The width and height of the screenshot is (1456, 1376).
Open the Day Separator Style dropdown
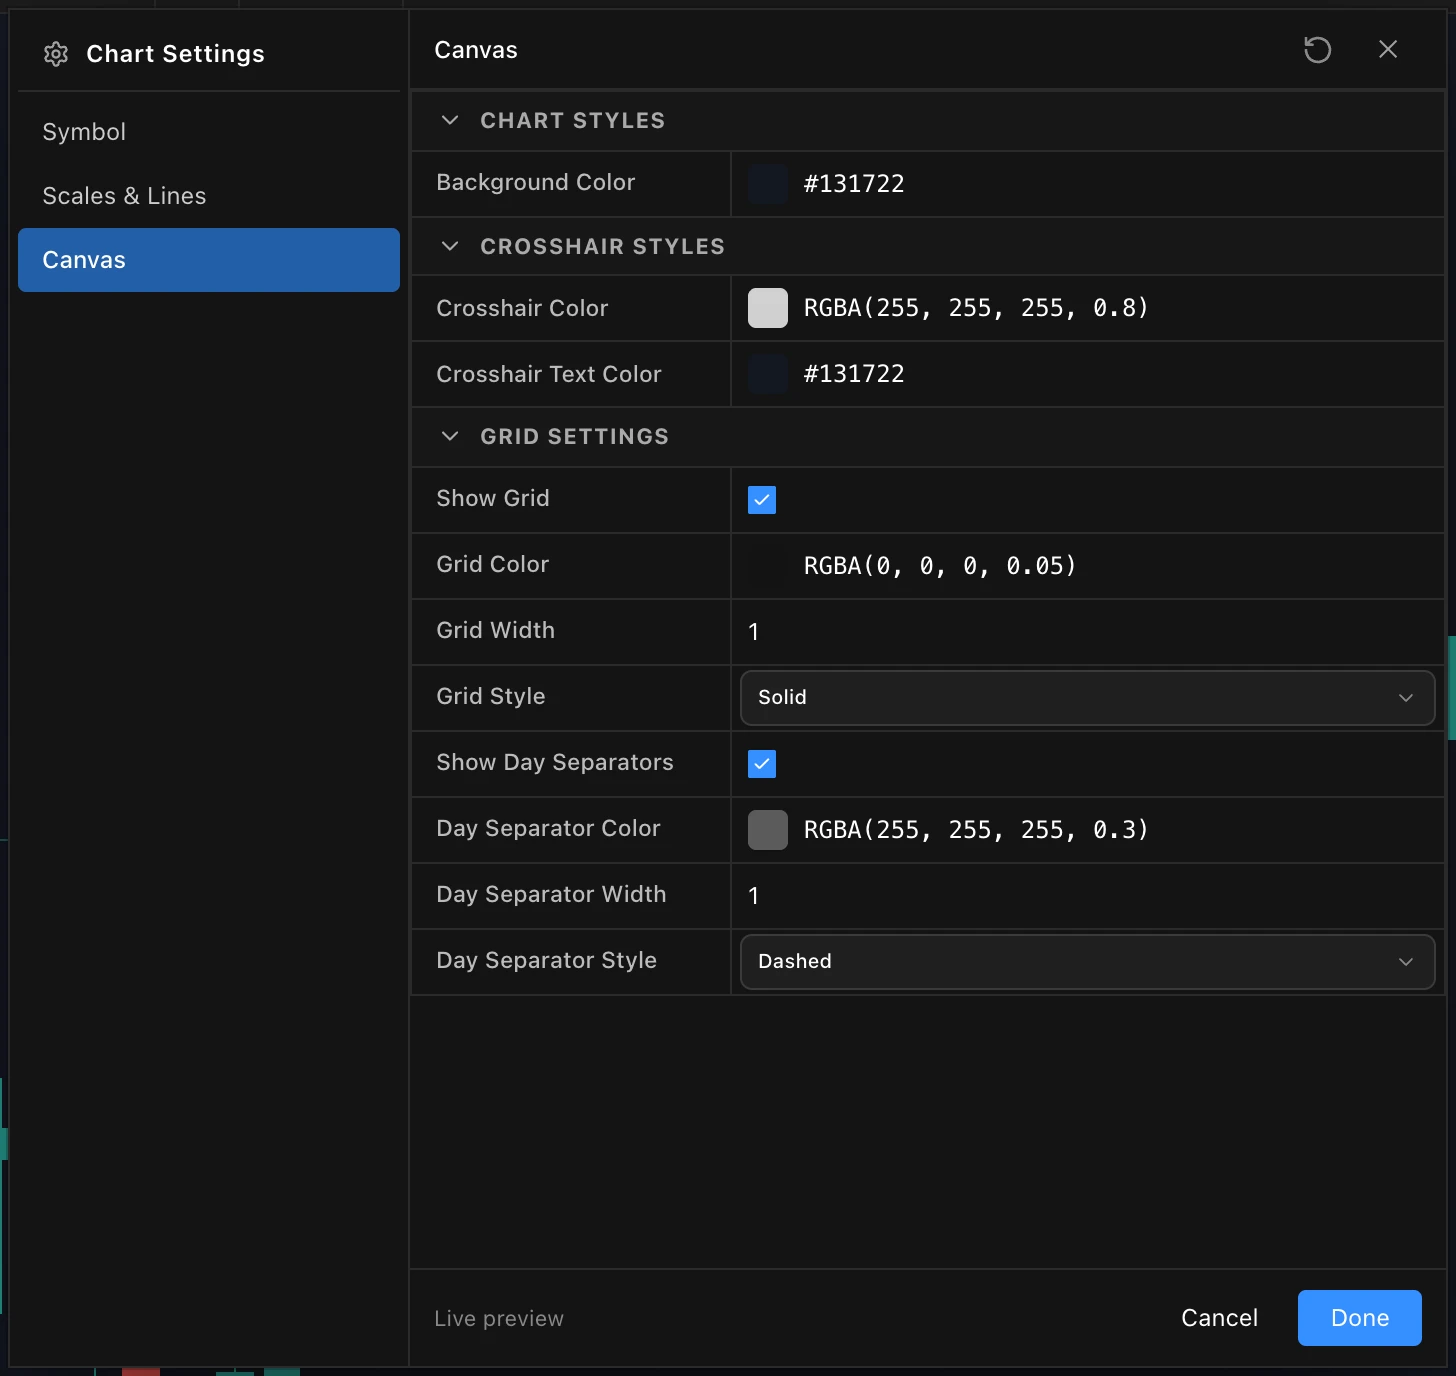point(1087,962)
